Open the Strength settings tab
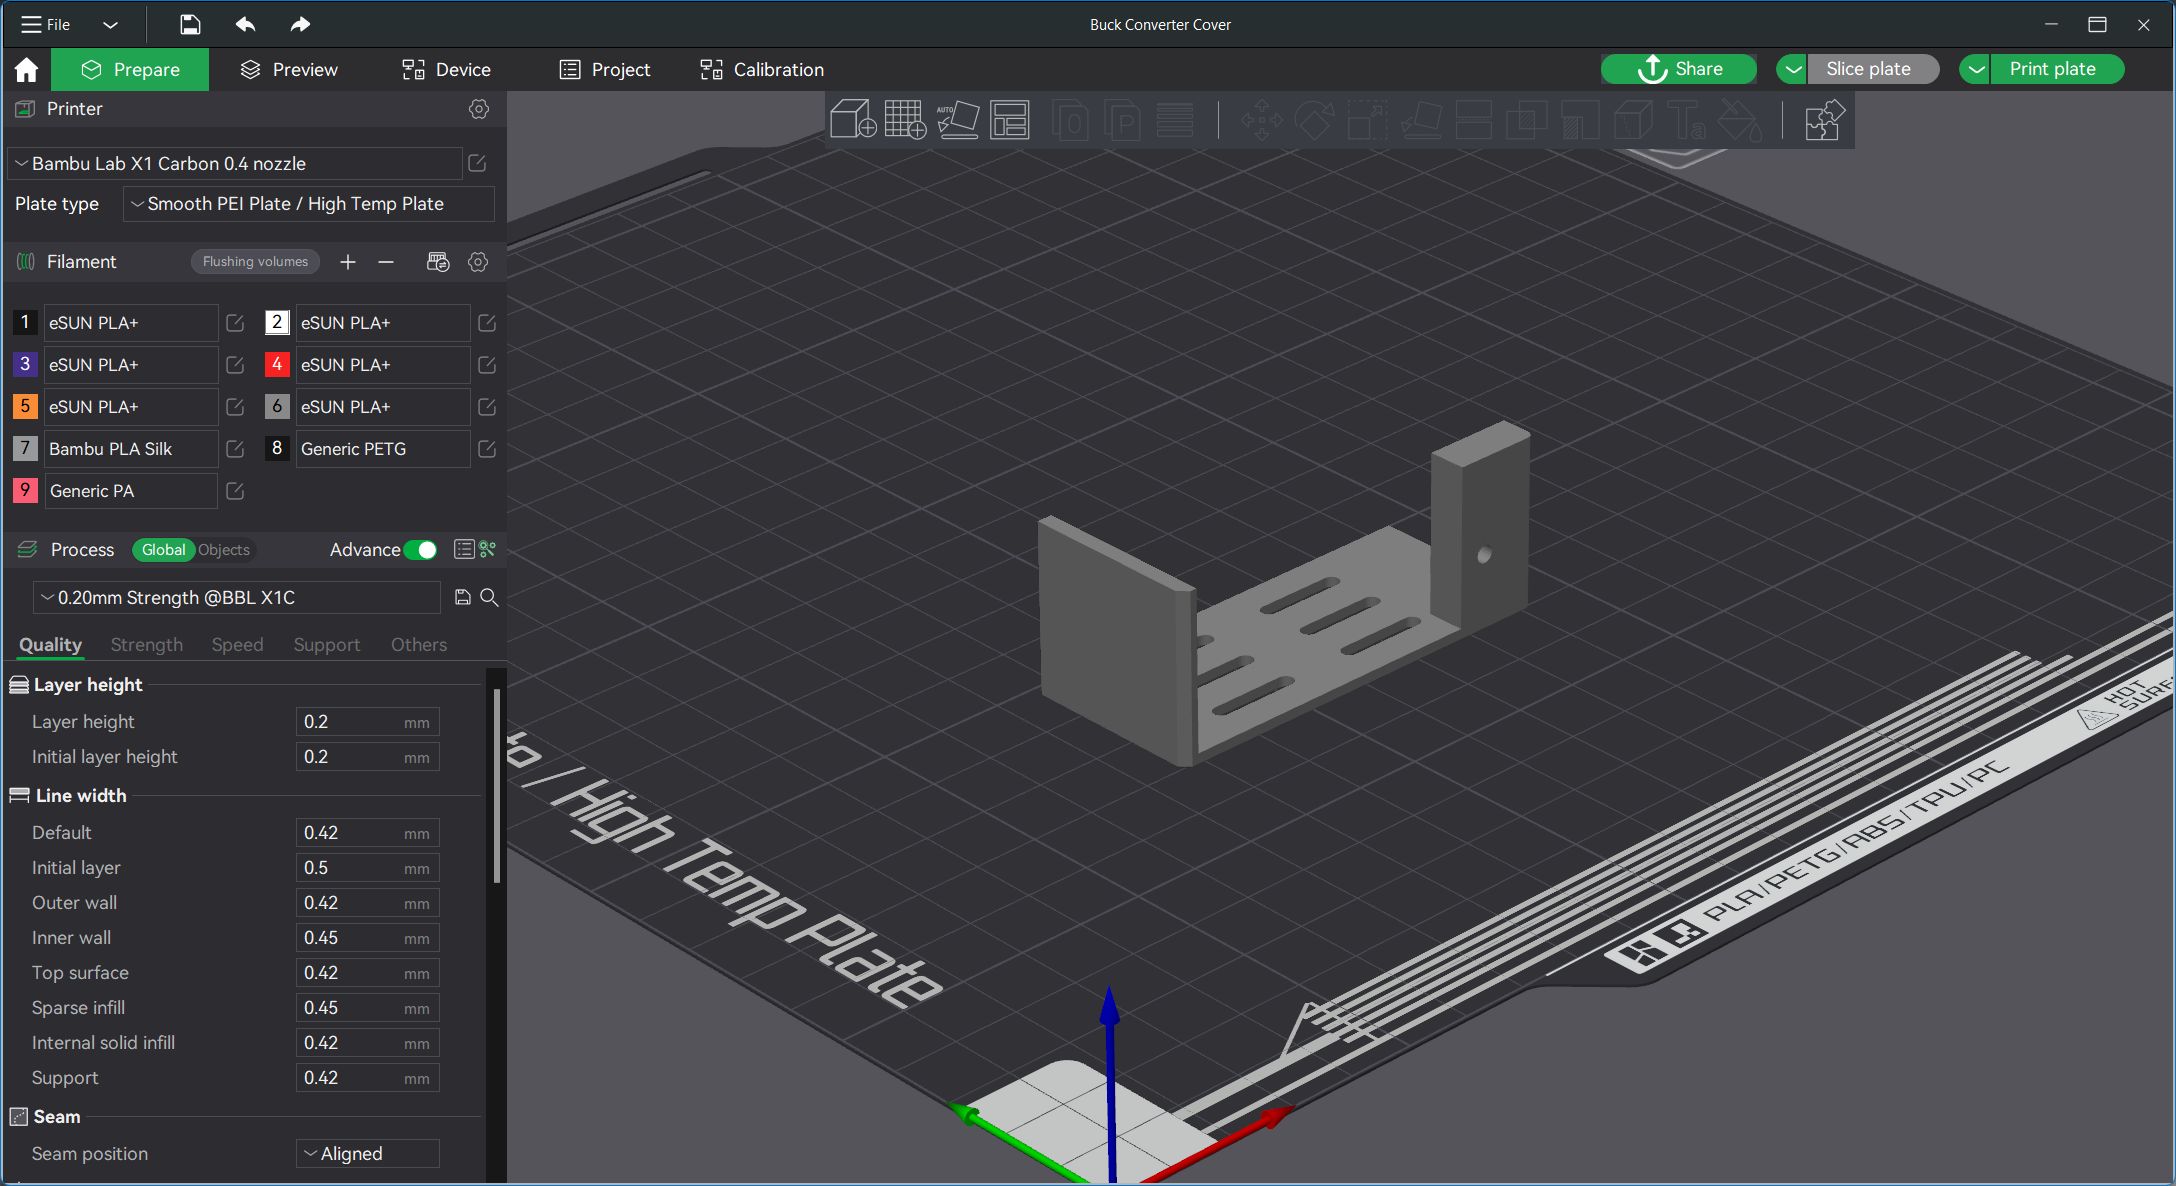The height and width of the screenshot is (1186, 2176). pyautogui.click(x=146, y=645)
